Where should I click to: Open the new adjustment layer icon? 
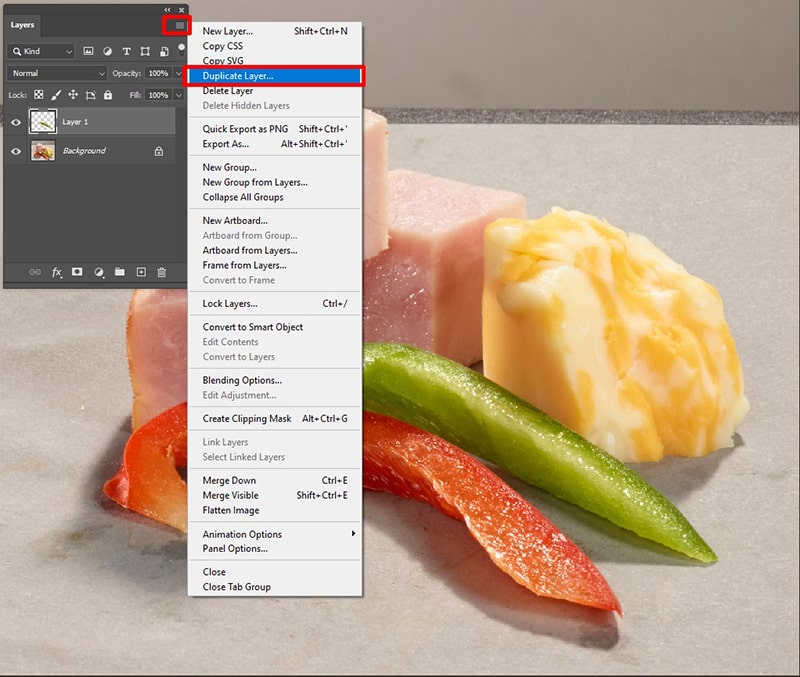point(98,272)
